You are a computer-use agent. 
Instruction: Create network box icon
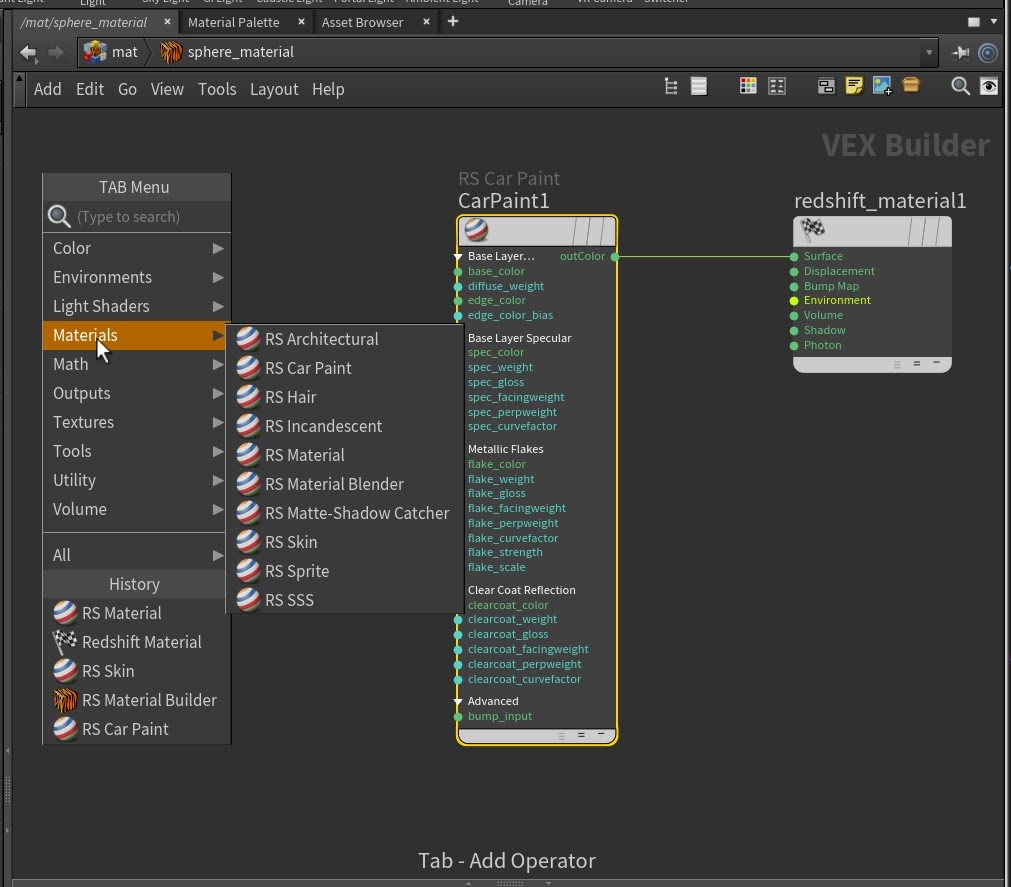pyautogui.click(x=826, y=86)
